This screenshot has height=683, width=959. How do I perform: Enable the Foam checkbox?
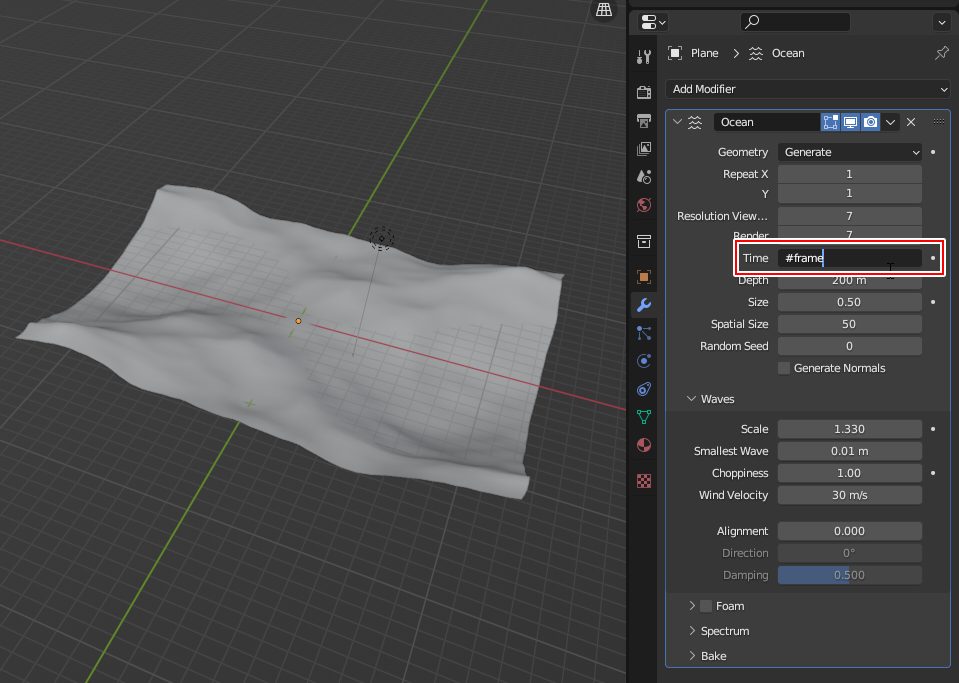coord(706,606)
